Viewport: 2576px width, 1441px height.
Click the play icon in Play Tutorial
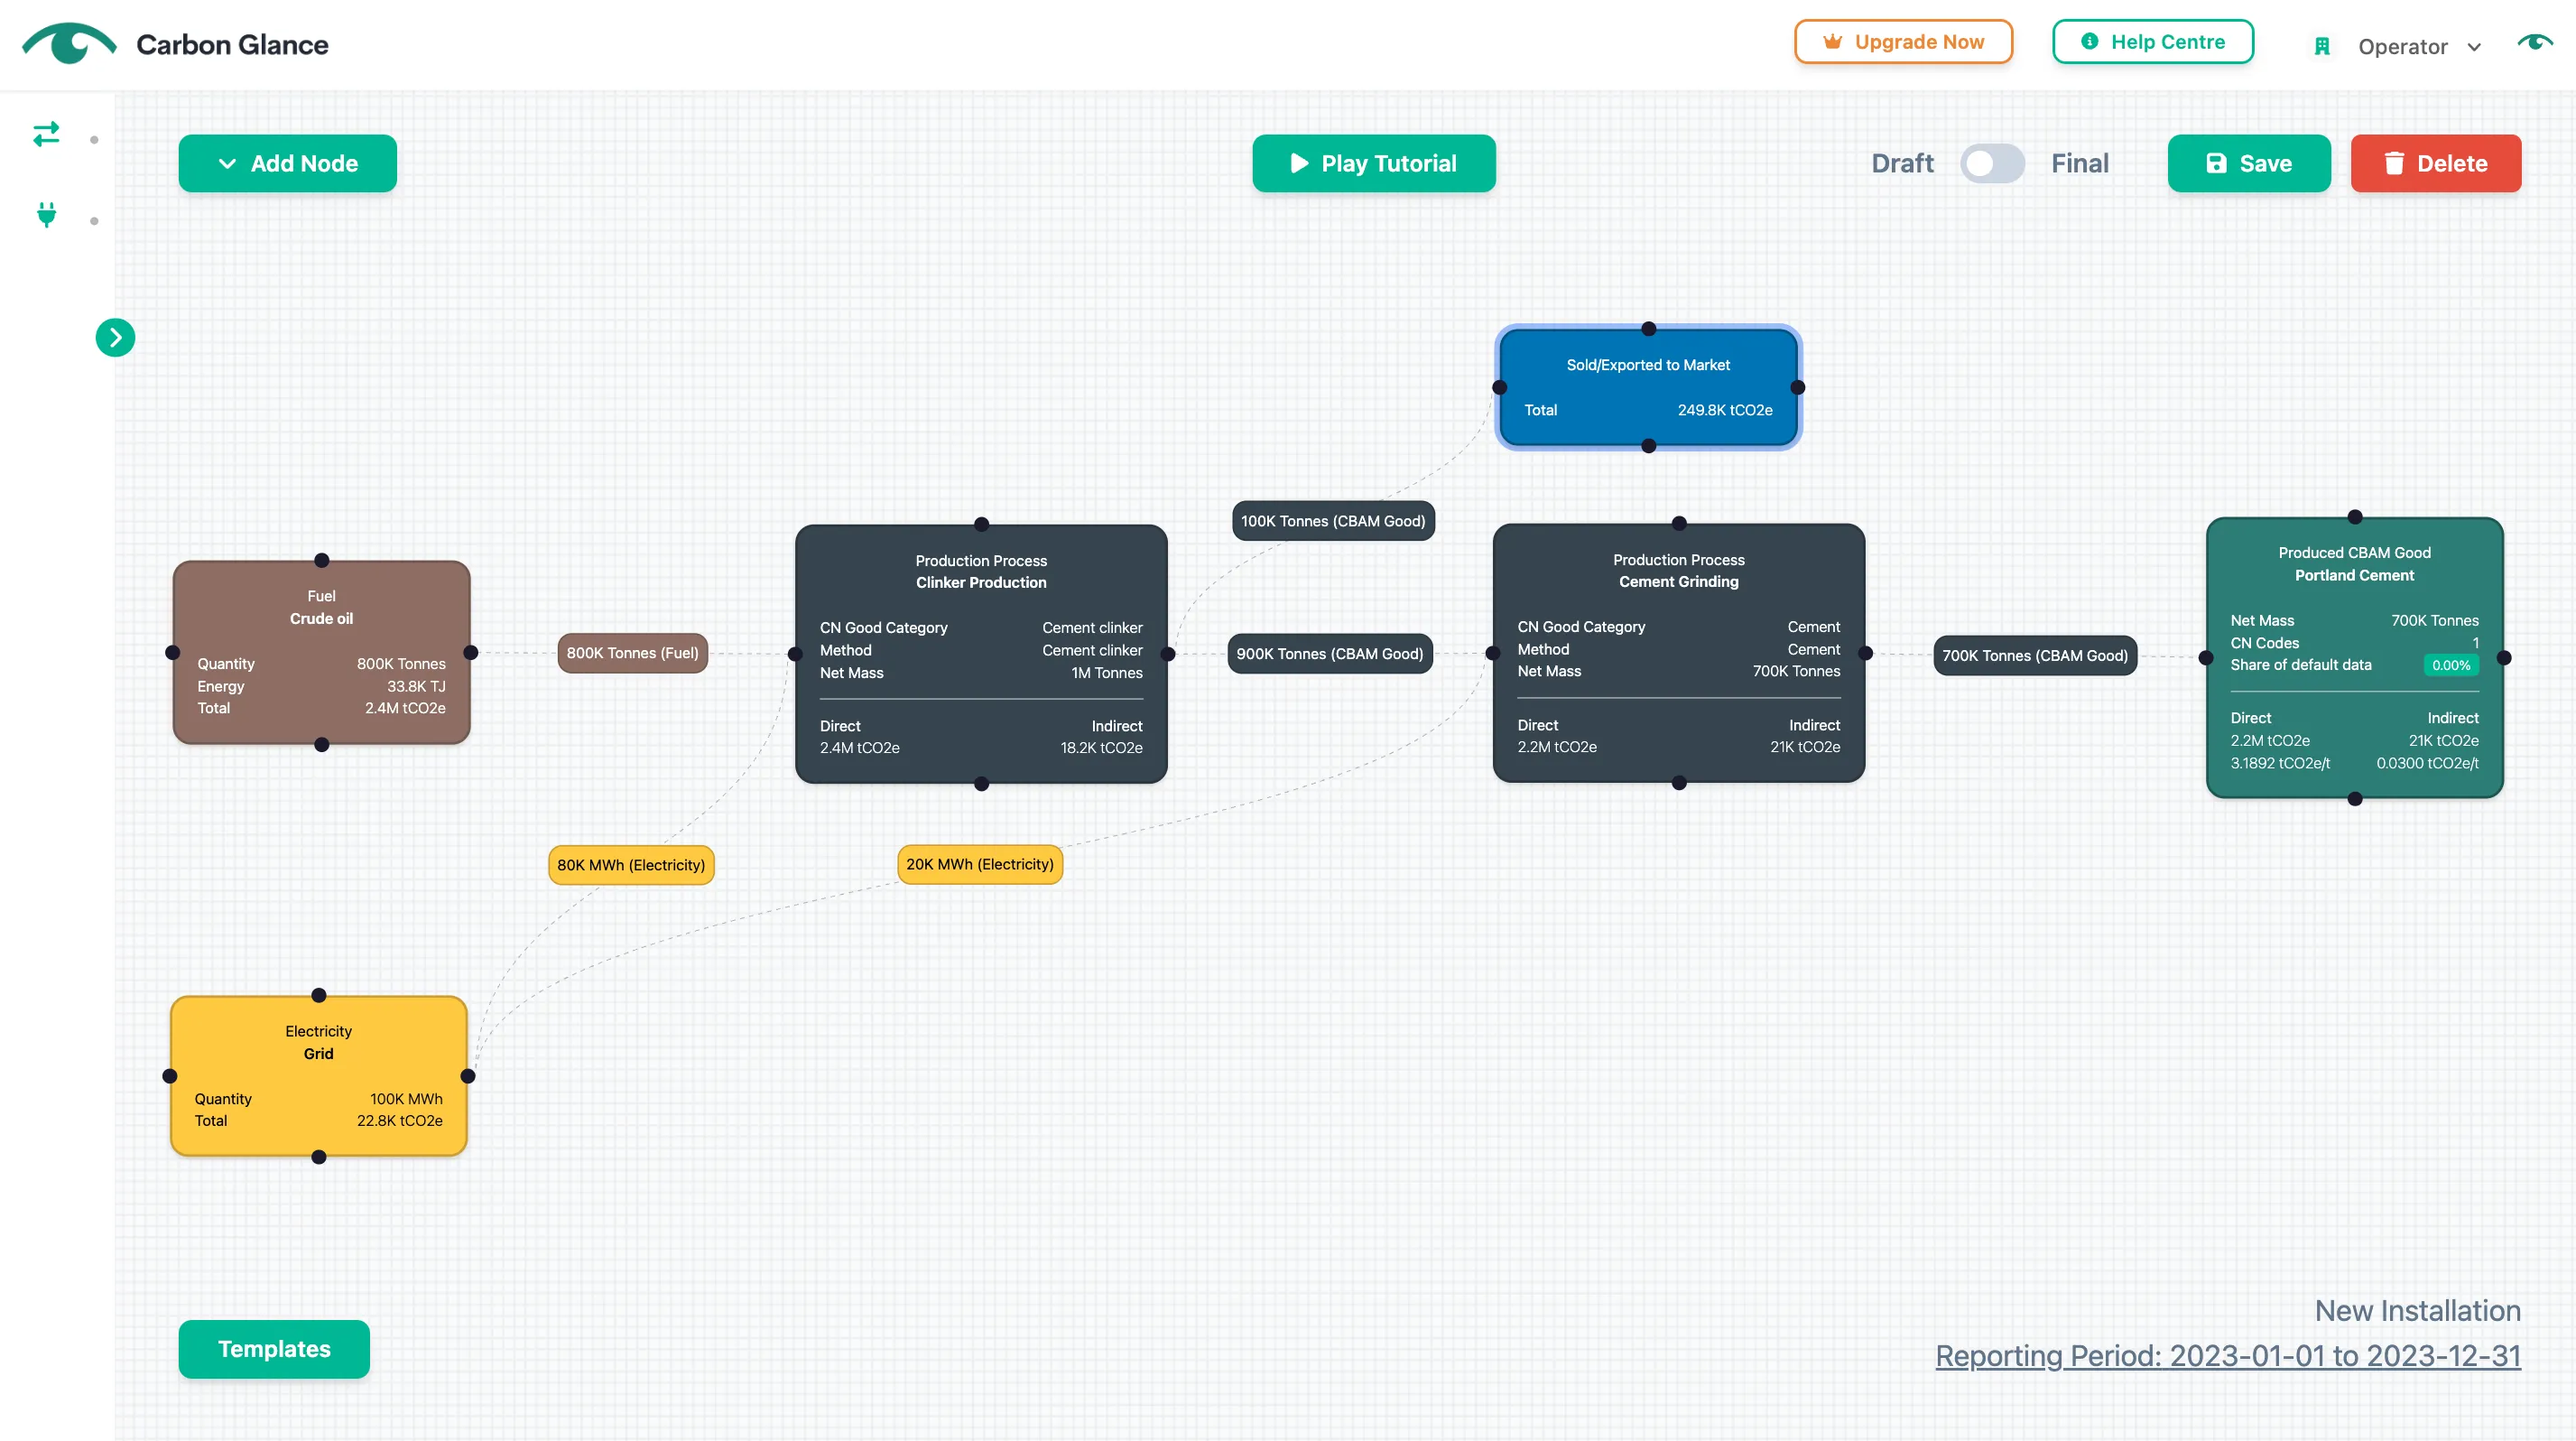[1300, 163]
